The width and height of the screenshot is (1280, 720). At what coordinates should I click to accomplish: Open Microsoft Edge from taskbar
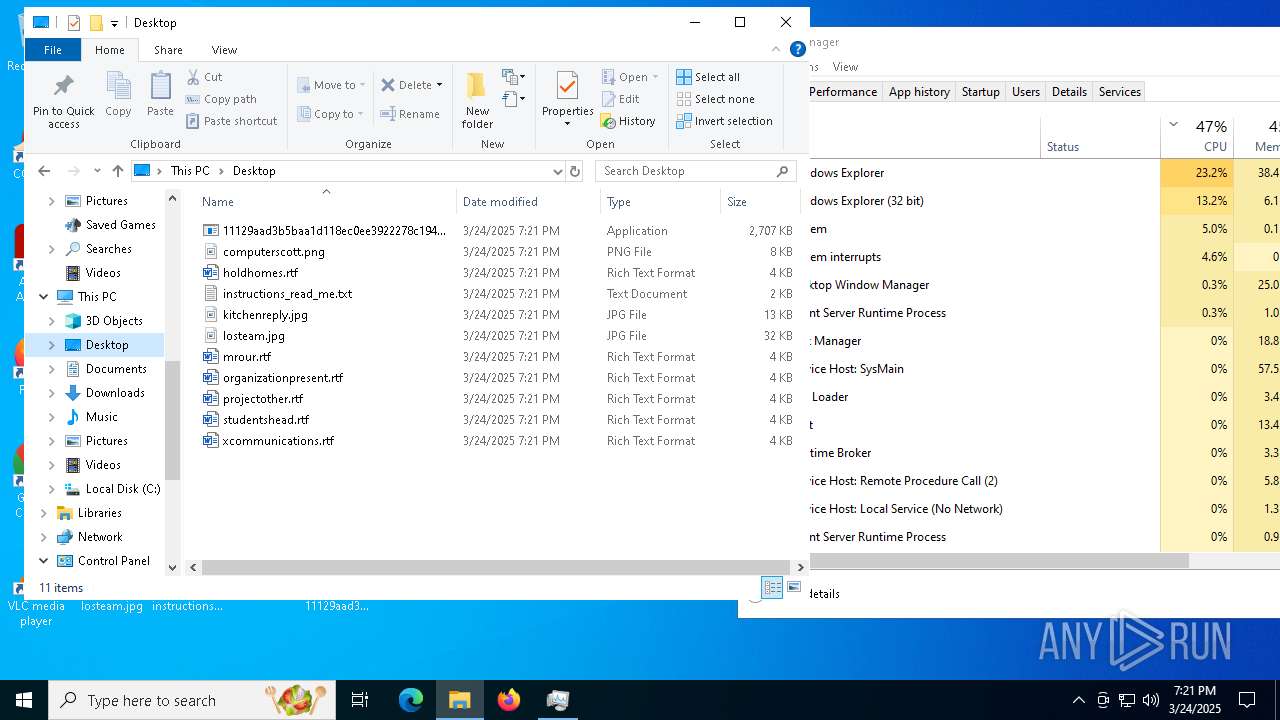pyautogui.click(x=411, y=700)
